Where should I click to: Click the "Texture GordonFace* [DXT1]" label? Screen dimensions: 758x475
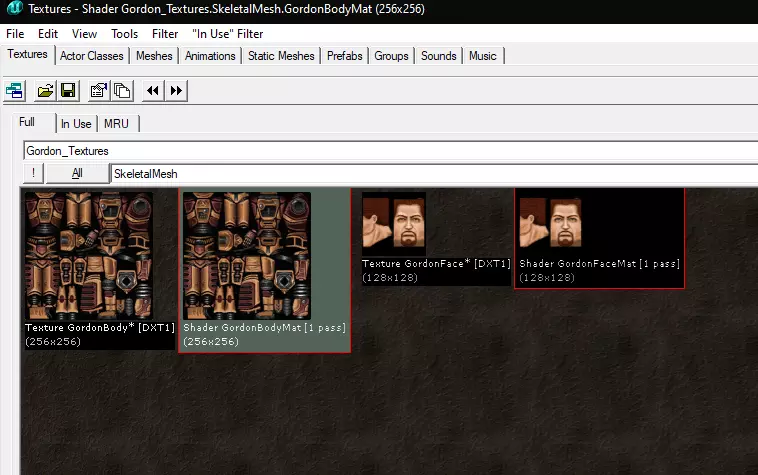tap(437, 264)
